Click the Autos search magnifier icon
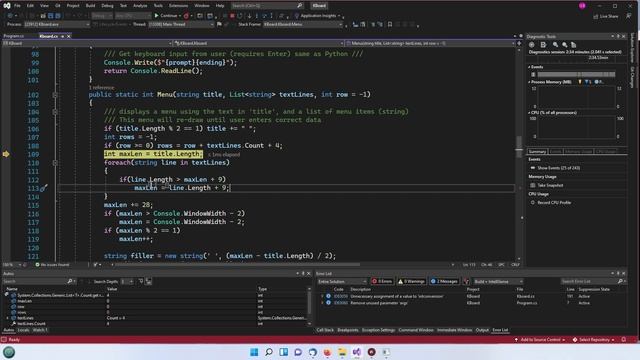The height and width of the screenshot is (360, 640). click(70, 281)
